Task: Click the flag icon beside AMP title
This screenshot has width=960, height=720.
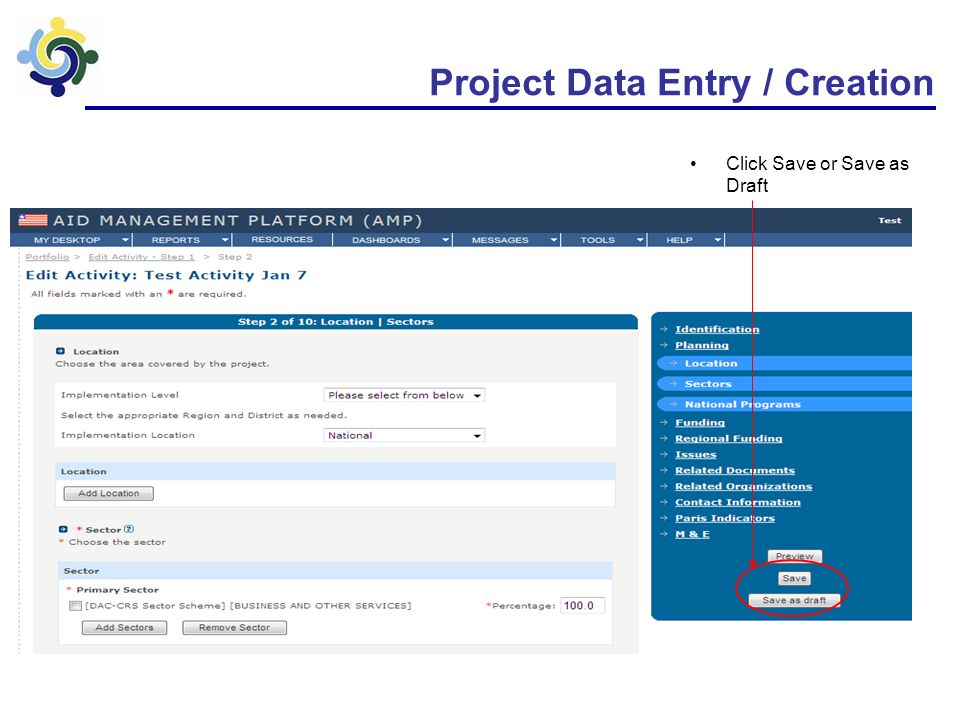Action: point(33,220)
